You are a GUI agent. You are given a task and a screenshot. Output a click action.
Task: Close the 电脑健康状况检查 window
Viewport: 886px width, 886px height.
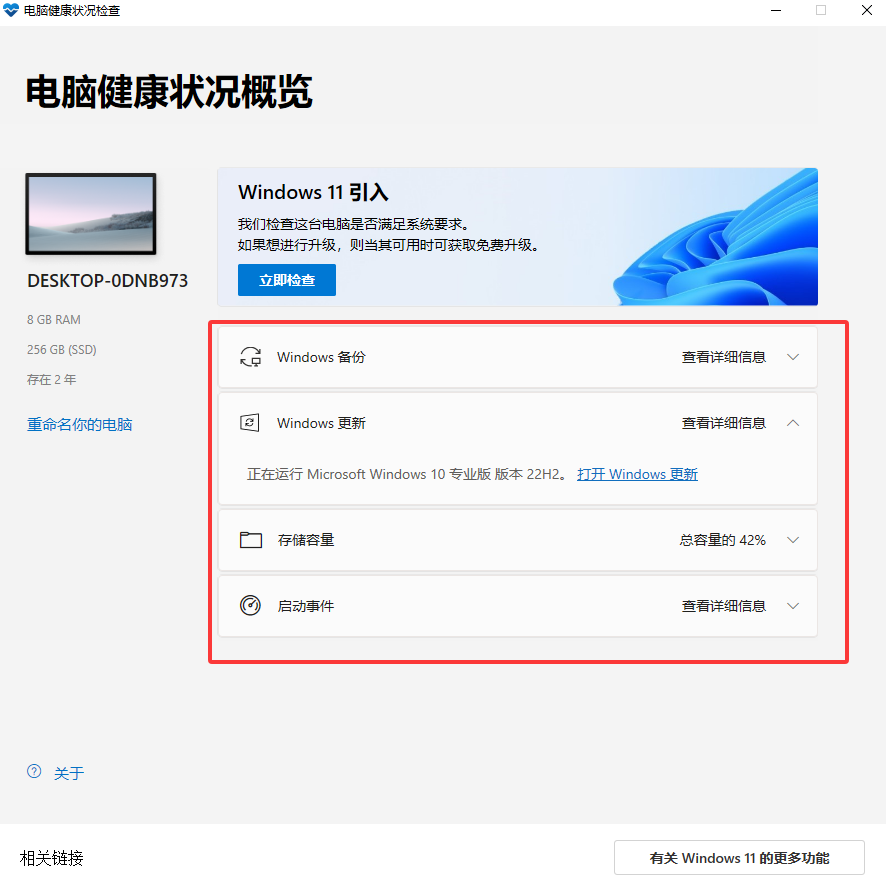[x=866, y=10]
